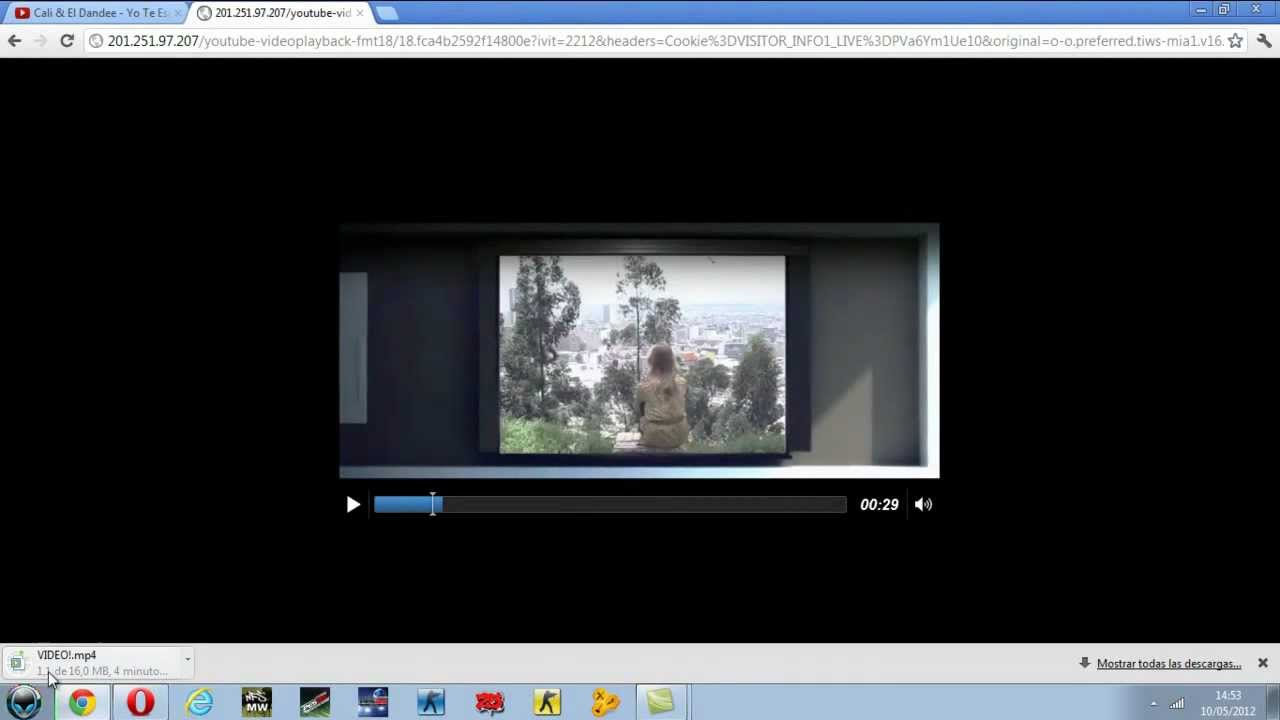Click the video frame showing girl sitting
1280x720 pixels.
click(639, 350)
